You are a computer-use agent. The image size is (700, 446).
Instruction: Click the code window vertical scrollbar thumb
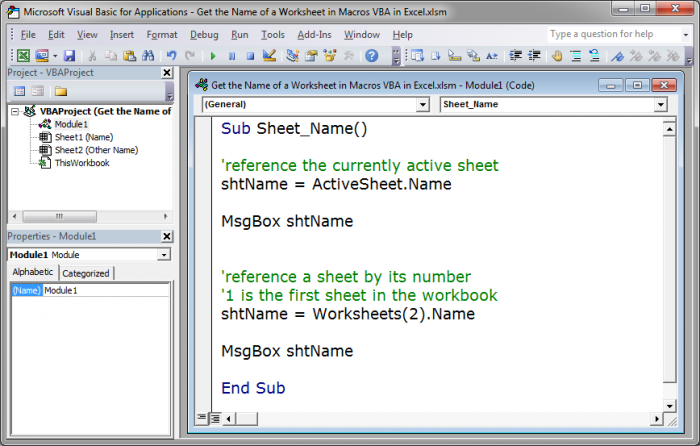pyautogui.click(x=669, y=259)
